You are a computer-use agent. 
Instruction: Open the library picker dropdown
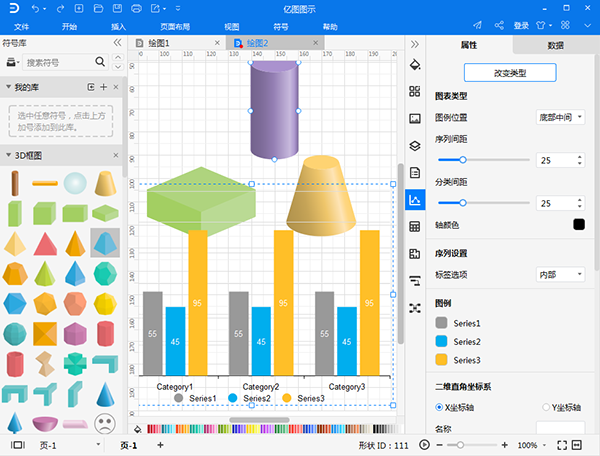click(13, 62)
